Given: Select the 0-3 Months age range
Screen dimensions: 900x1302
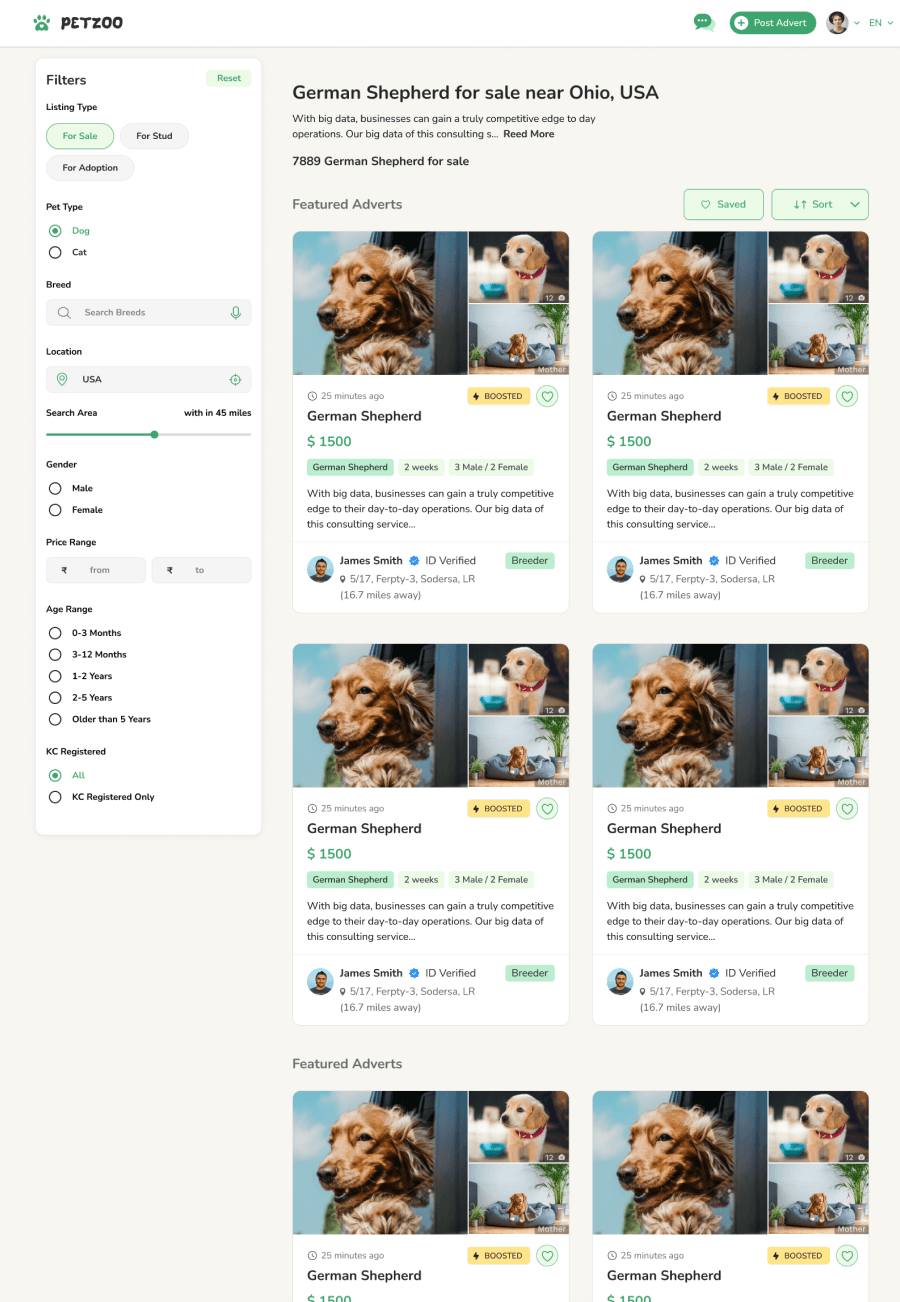Looking at the screenshot, I should pyautogui.click(x=55, y=633).
